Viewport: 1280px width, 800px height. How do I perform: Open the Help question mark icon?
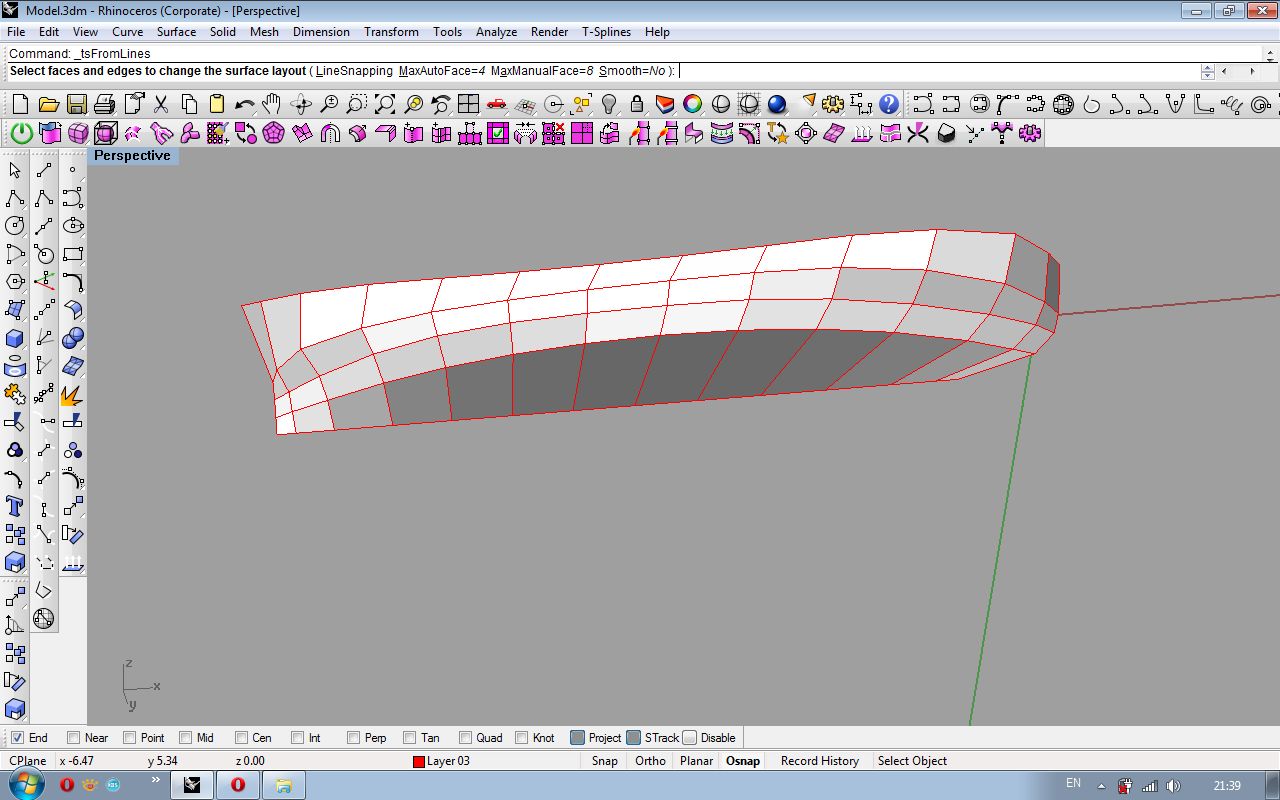(888, 104)
